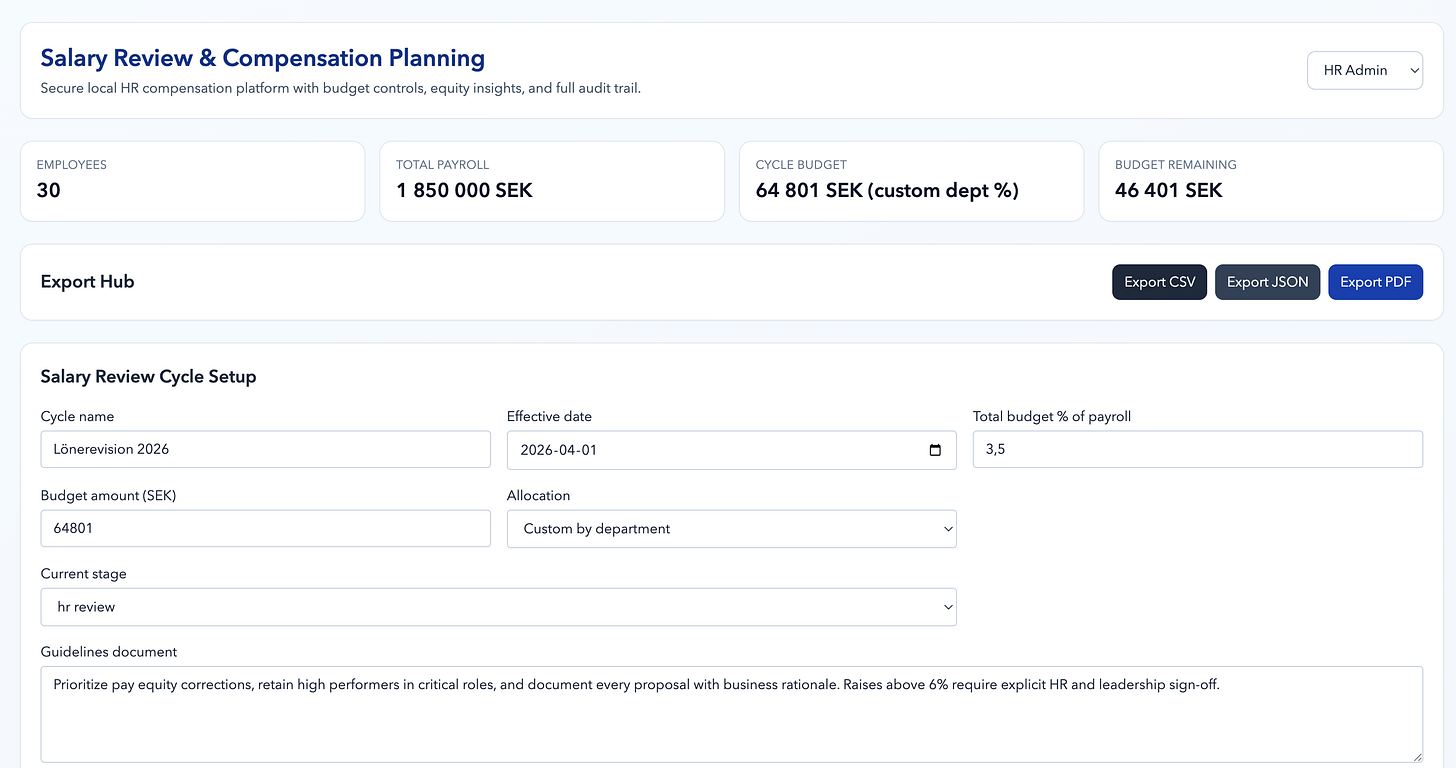1456x768 pixels.
Task: Click the Salary Review & Compensation Planning title
Action: (x=262, y=58)
